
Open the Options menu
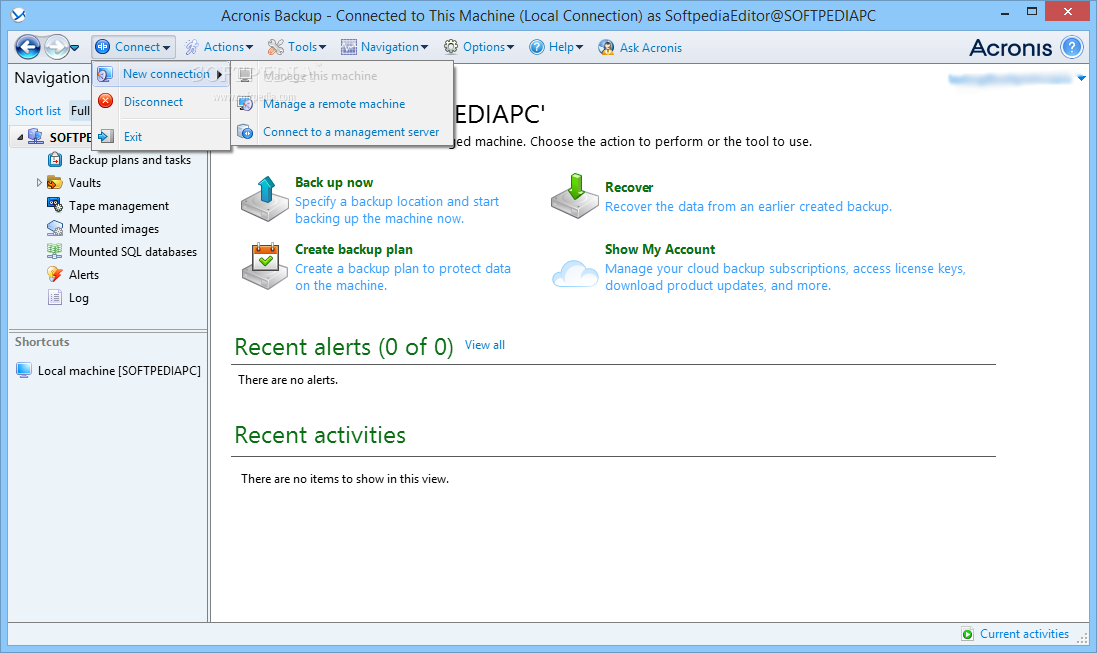click(479, 47)
